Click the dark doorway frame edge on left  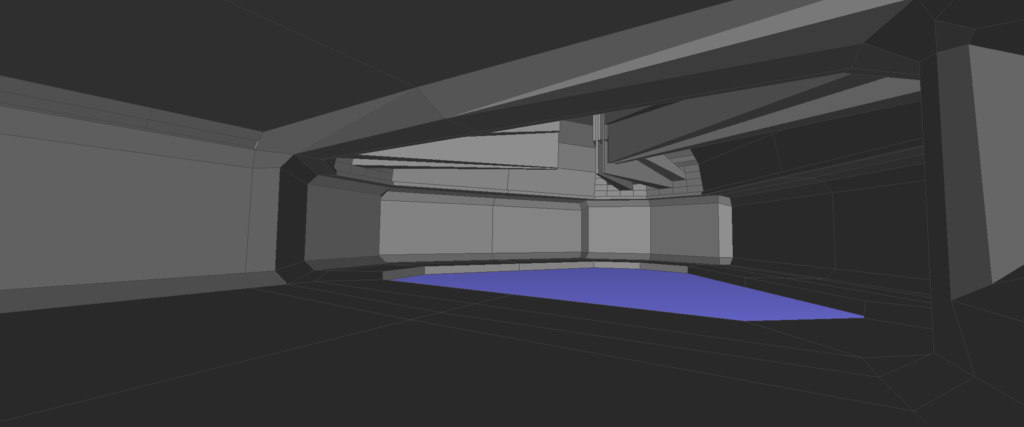point(290,215)
